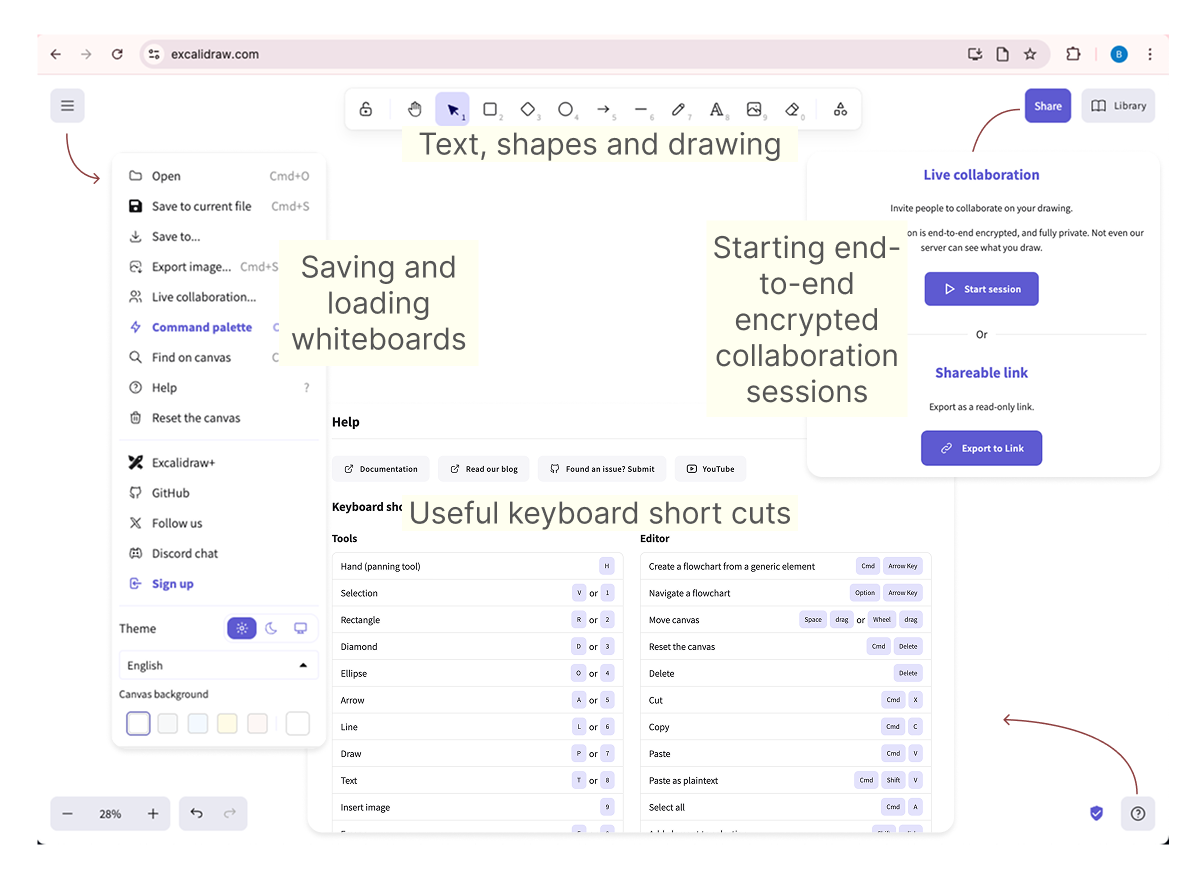Click the redo arrow button
The width and height of the screenshot is (1200, 879).
pyautogui.click(x=230, y=814)
